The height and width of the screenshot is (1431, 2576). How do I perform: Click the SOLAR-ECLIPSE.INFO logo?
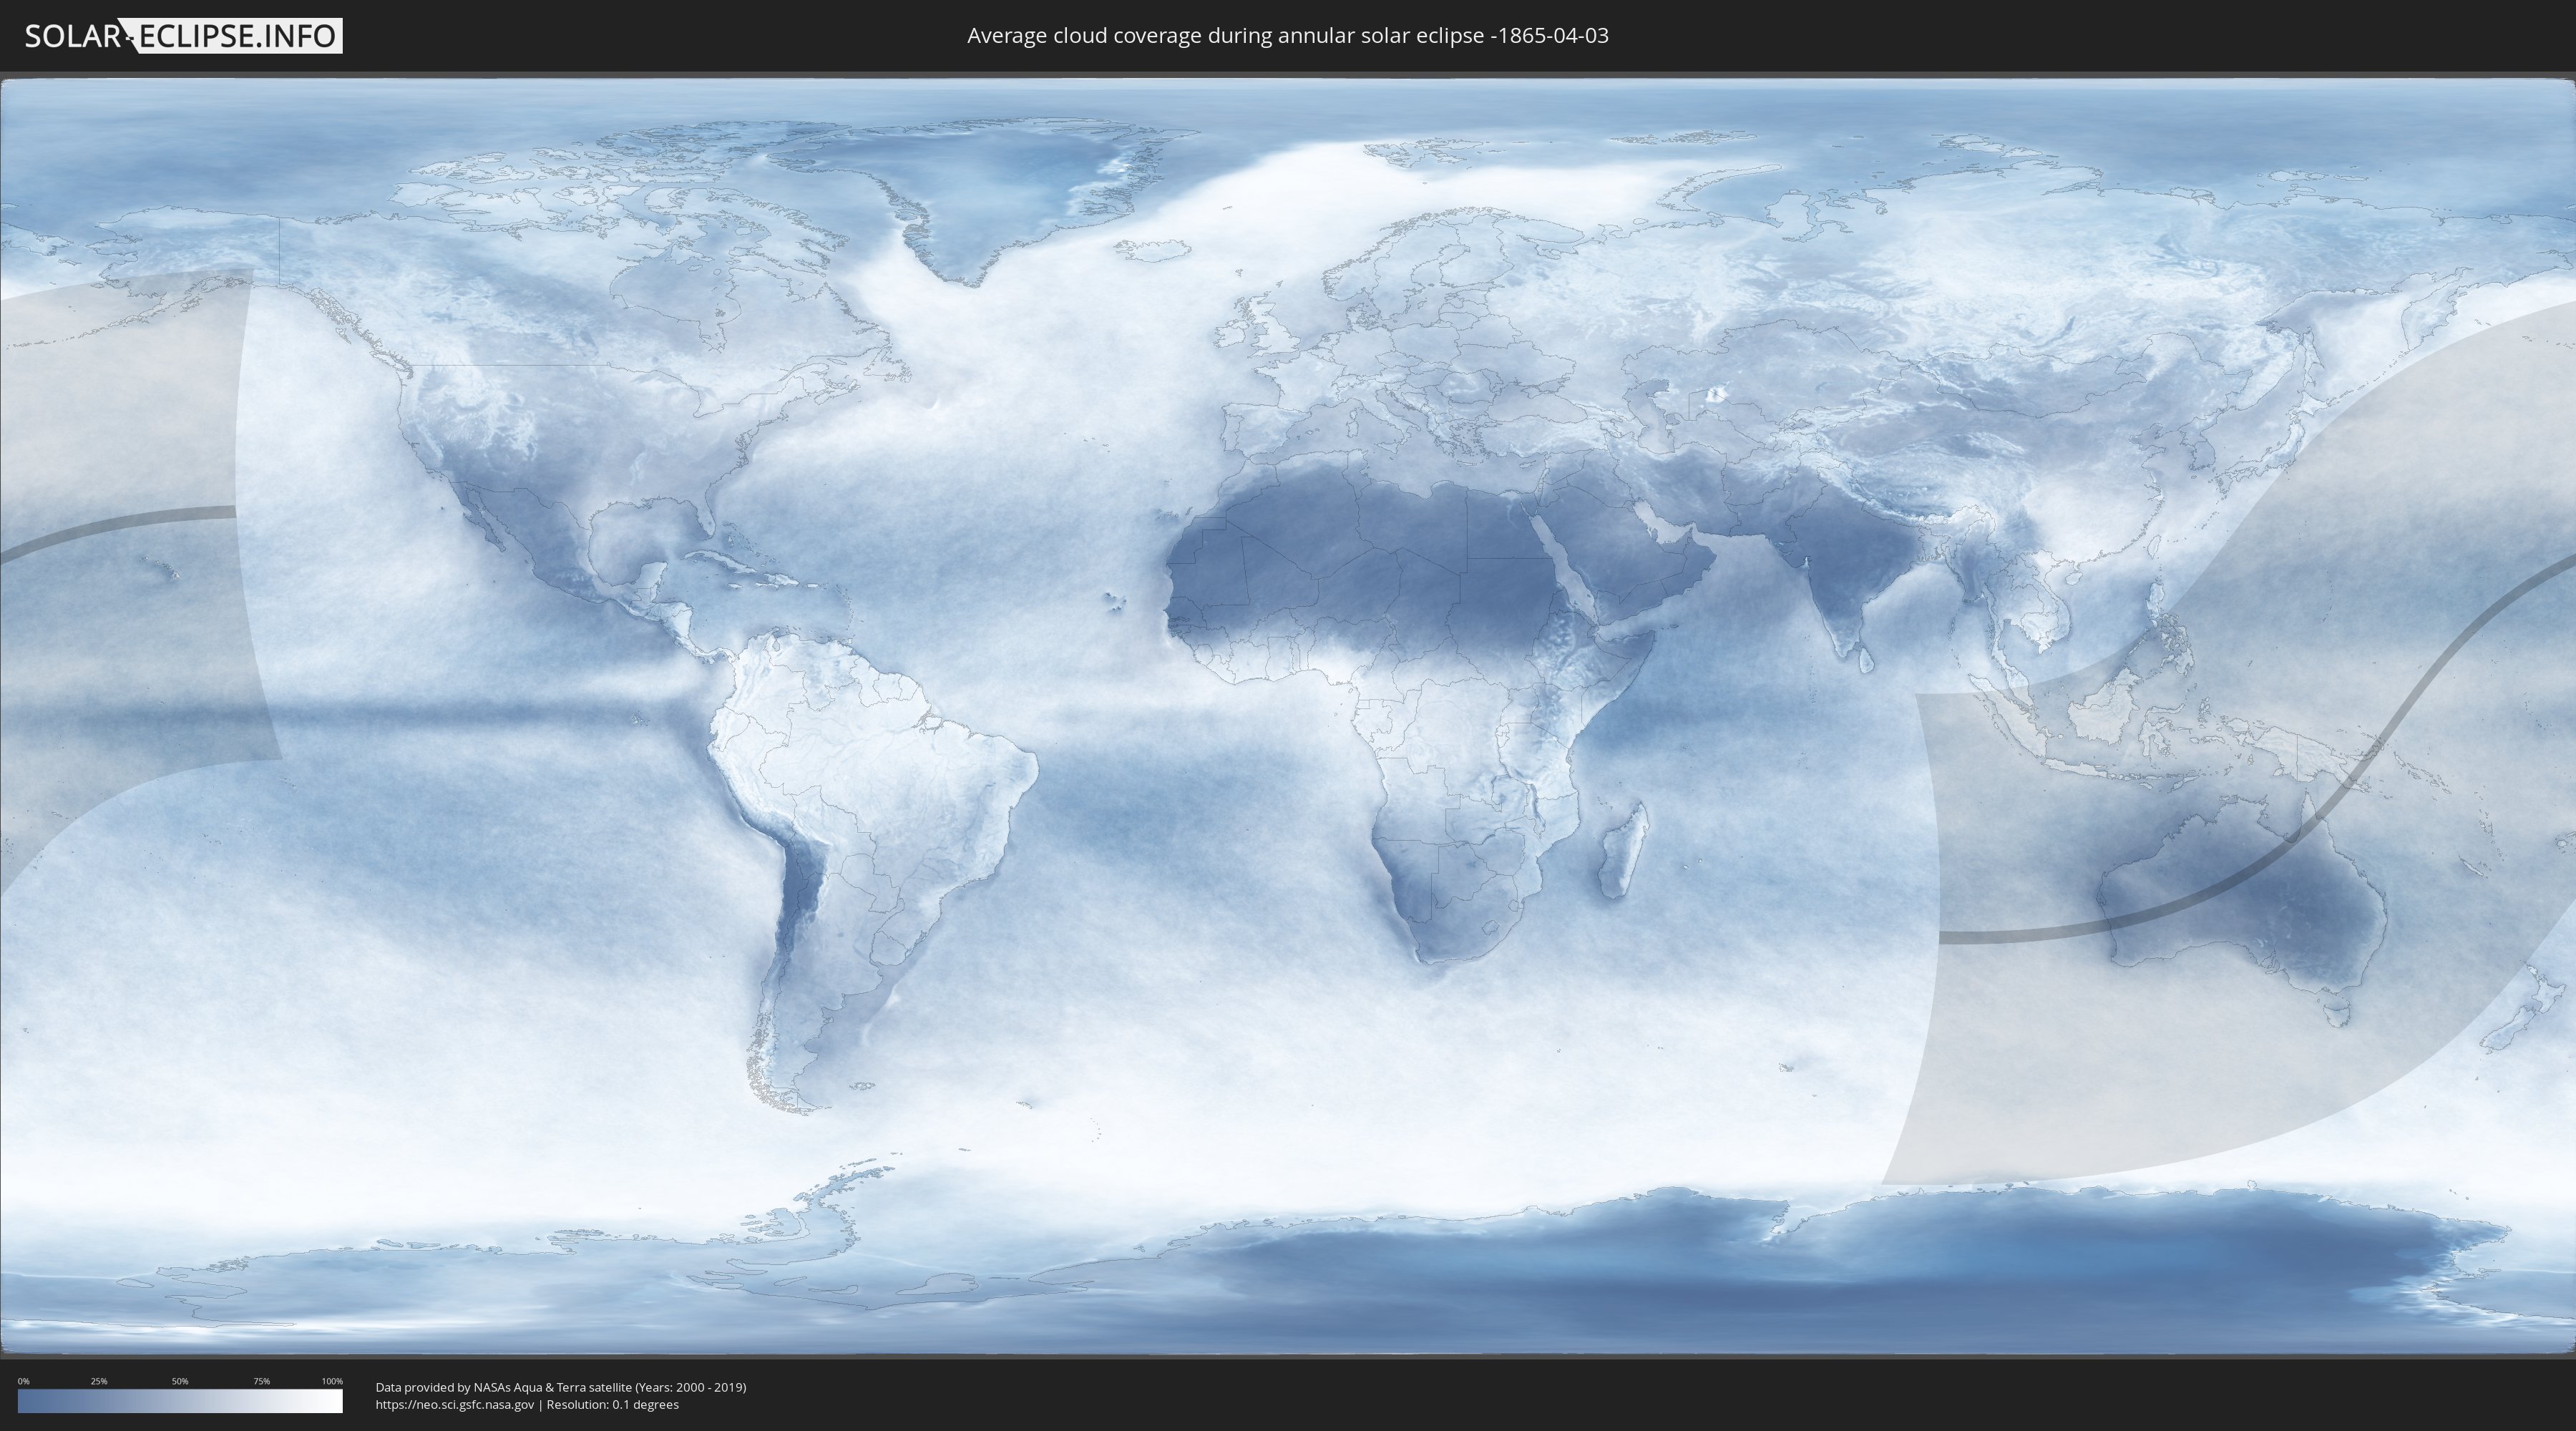pyautogui.click(x=183, y=36)
